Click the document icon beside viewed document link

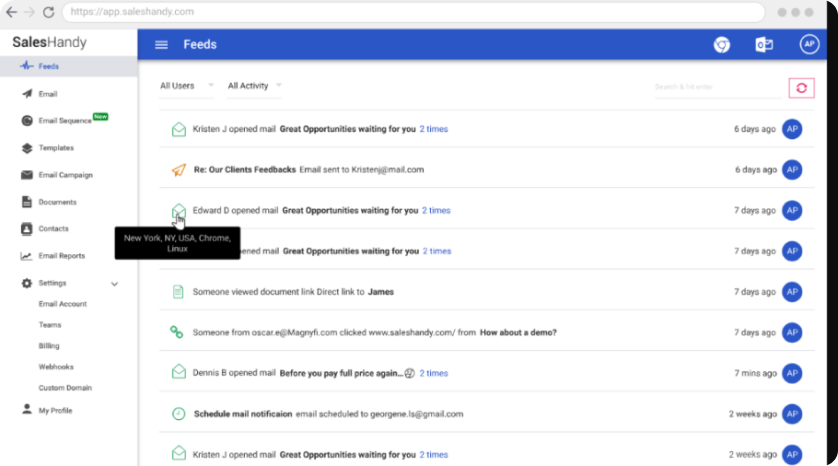pos(178,292)
